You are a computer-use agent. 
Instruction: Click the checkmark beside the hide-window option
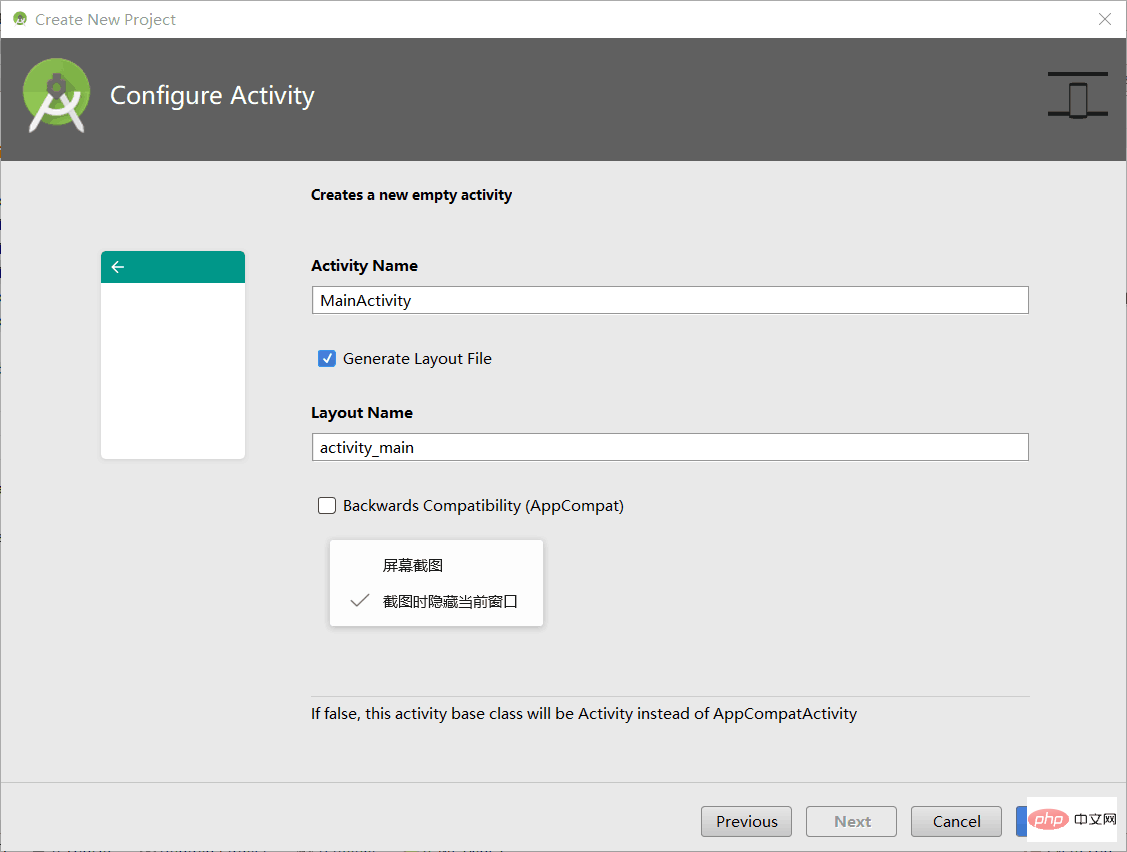pyautogui.click(x=359, y=600)
